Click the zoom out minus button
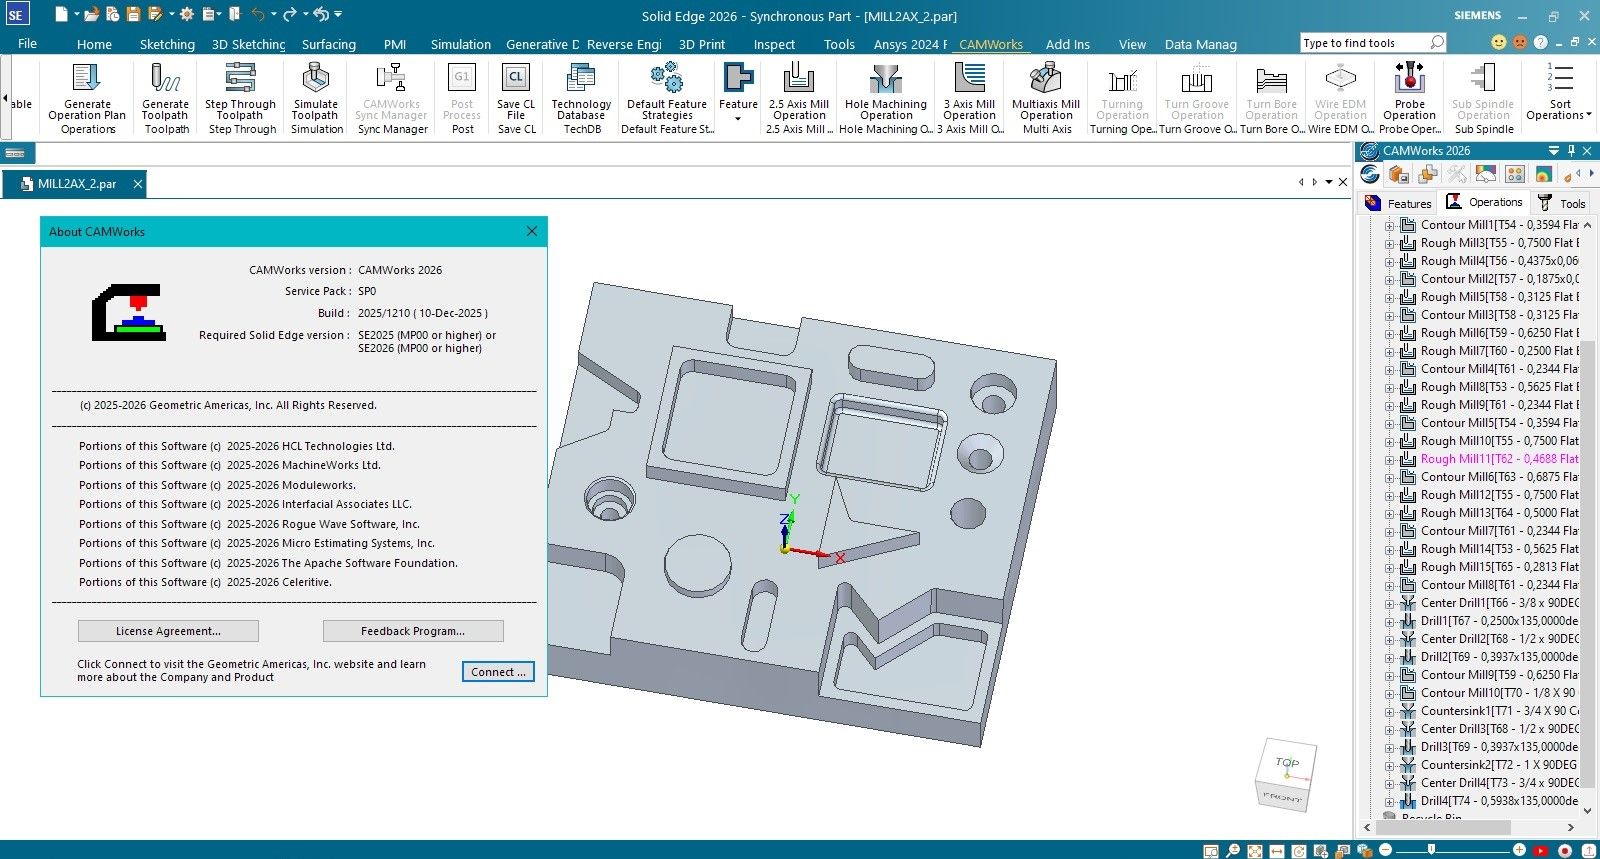This screenshot has width=1600, height=859. tap(1385, 850)
